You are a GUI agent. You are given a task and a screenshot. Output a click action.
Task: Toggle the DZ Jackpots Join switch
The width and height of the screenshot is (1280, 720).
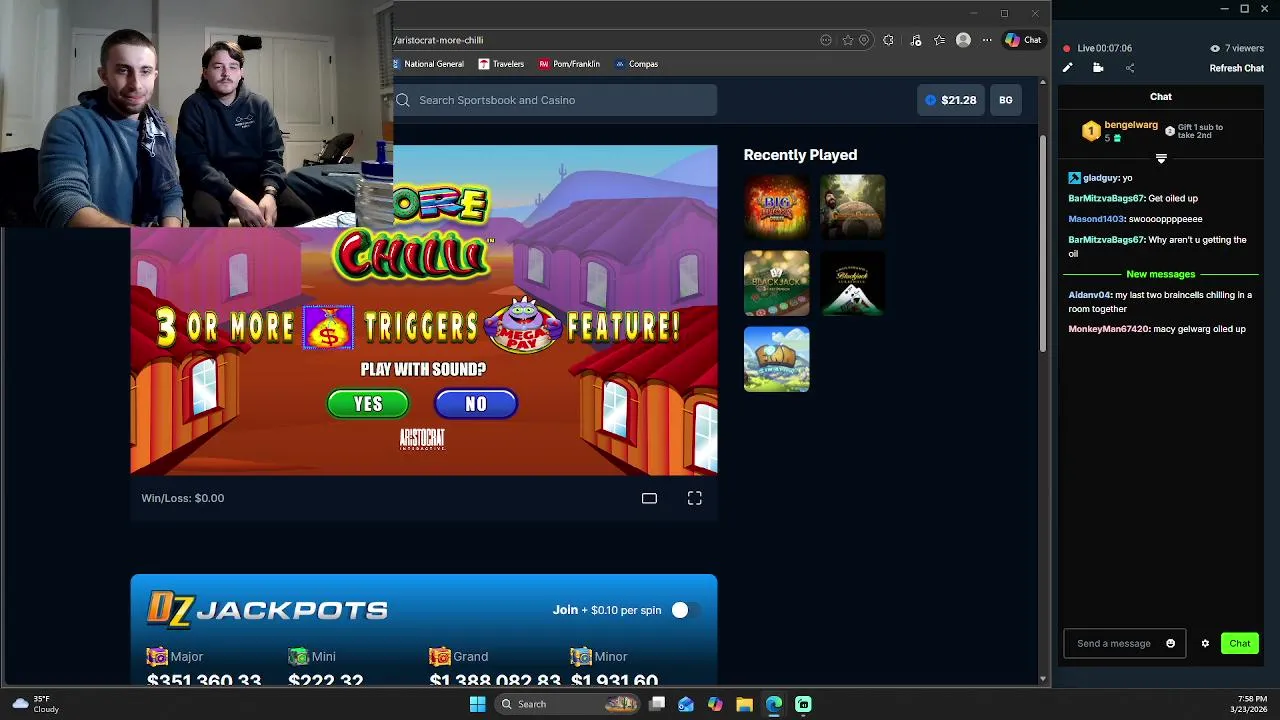[685, 610]
